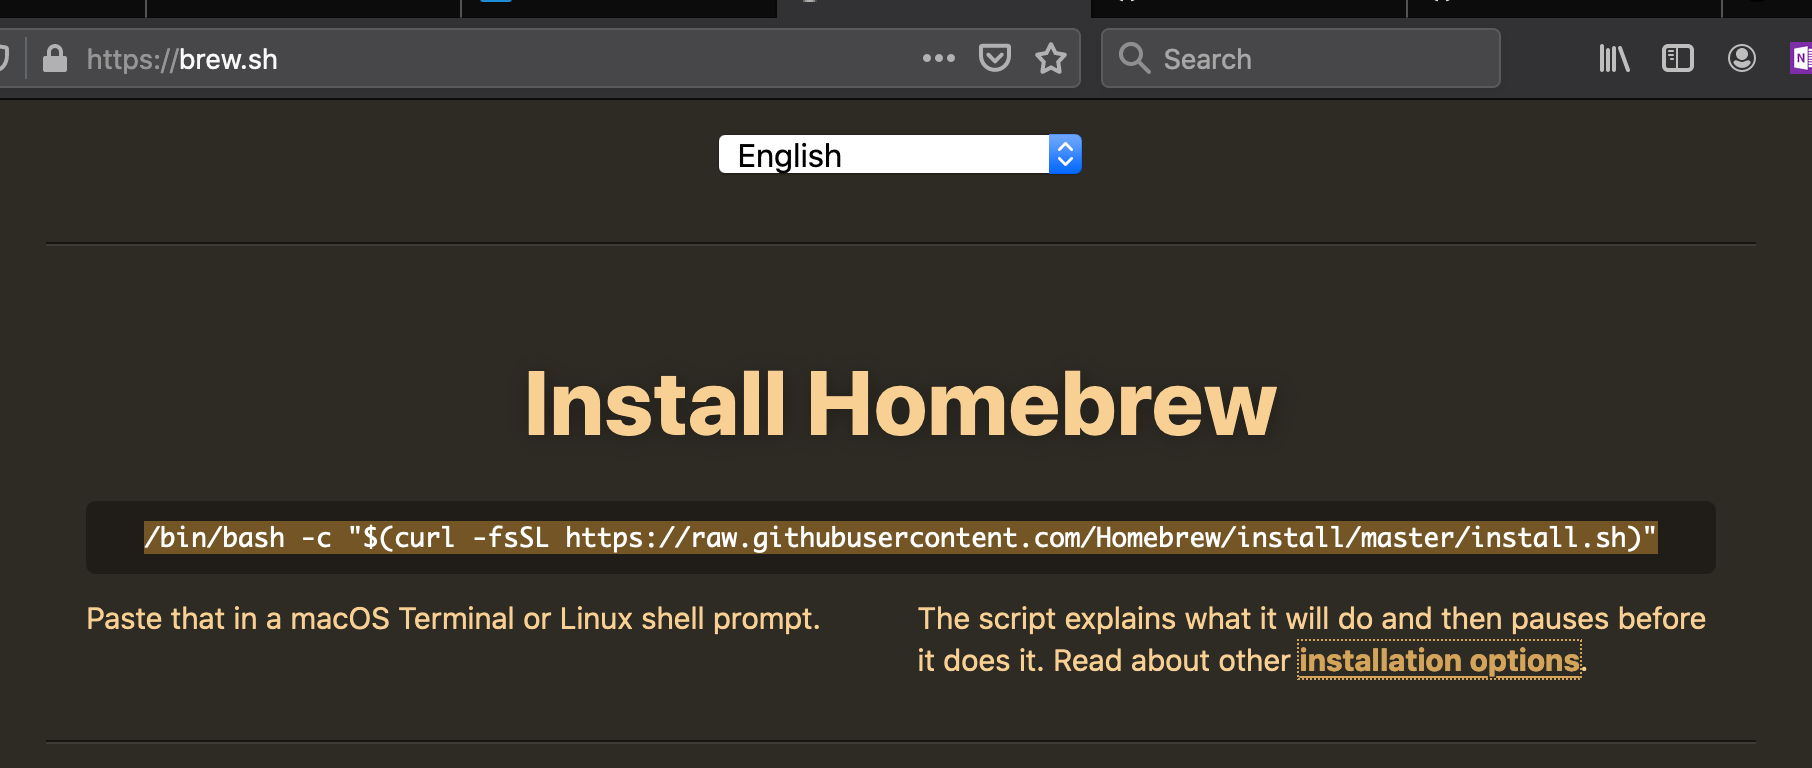Click the lock site security icon

(x=55, y=59)
